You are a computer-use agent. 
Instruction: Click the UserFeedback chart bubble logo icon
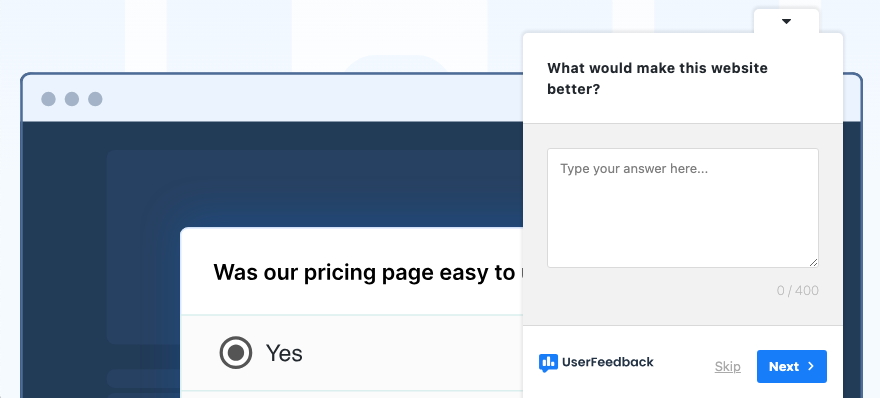(548, 363)
